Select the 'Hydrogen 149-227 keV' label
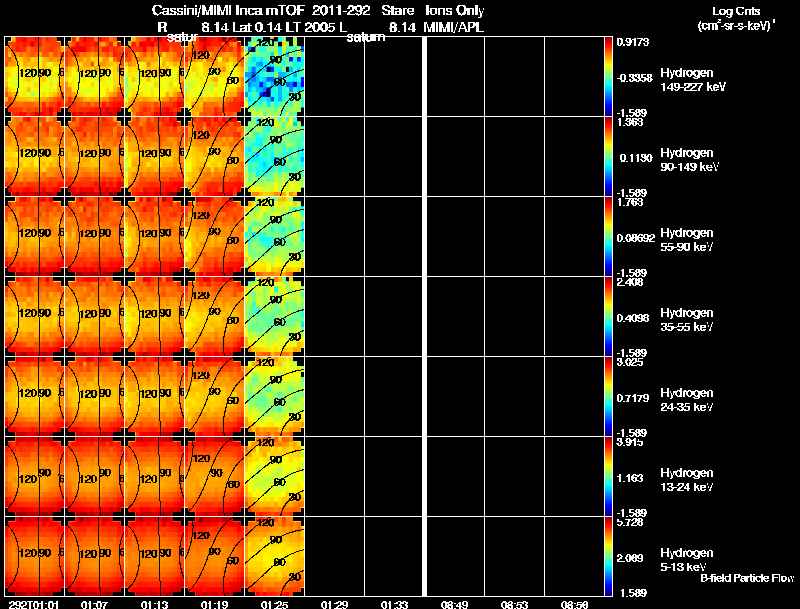This screenshot has width=800, height=609. (692, 80)
